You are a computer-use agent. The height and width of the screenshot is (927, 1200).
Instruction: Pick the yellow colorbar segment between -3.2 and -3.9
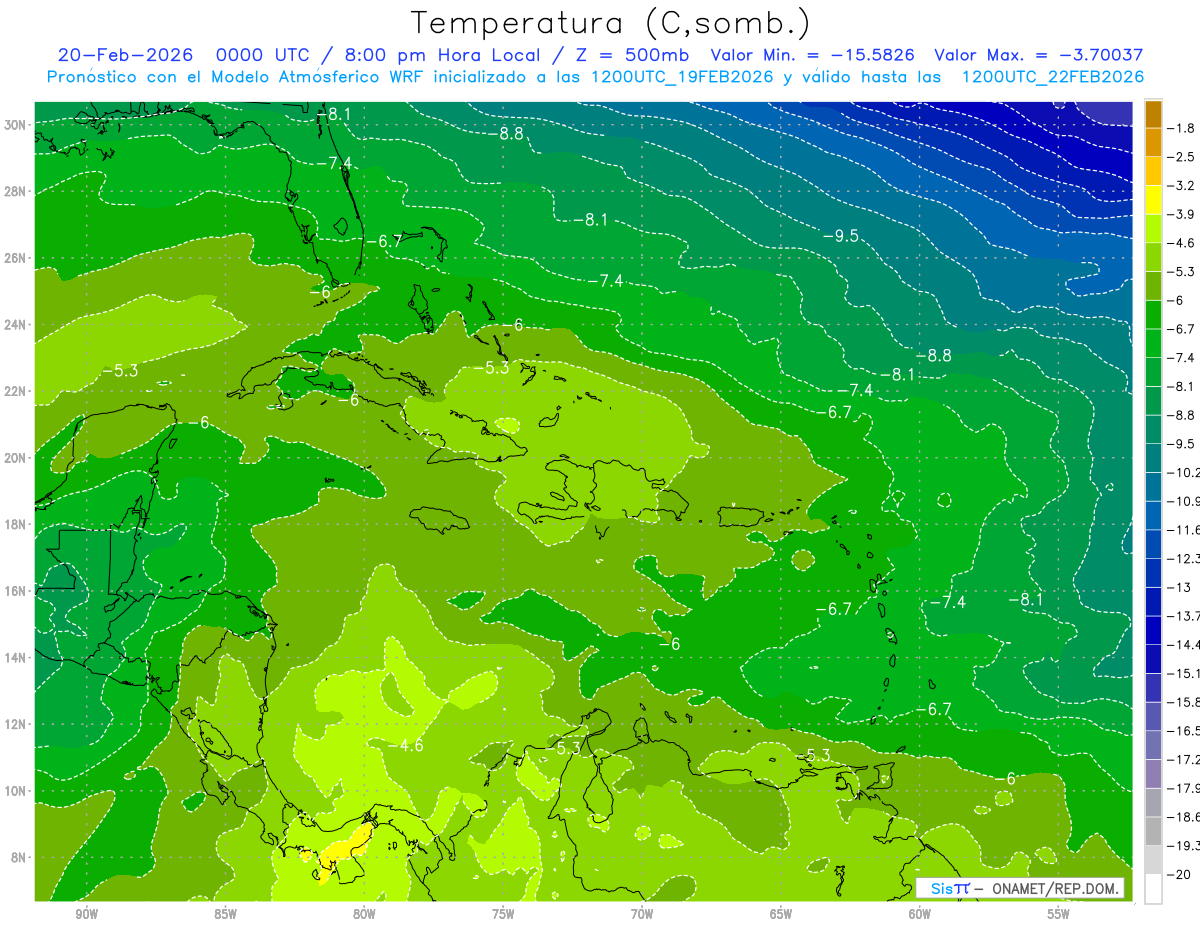1153,200
